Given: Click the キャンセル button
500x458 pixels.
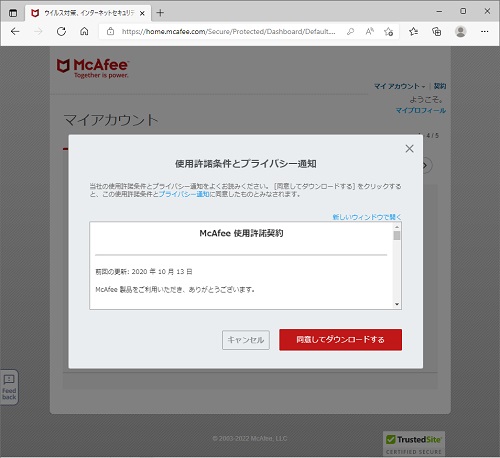Looking at the screenshot, I should pyautogui.click(x=246, y=340).
